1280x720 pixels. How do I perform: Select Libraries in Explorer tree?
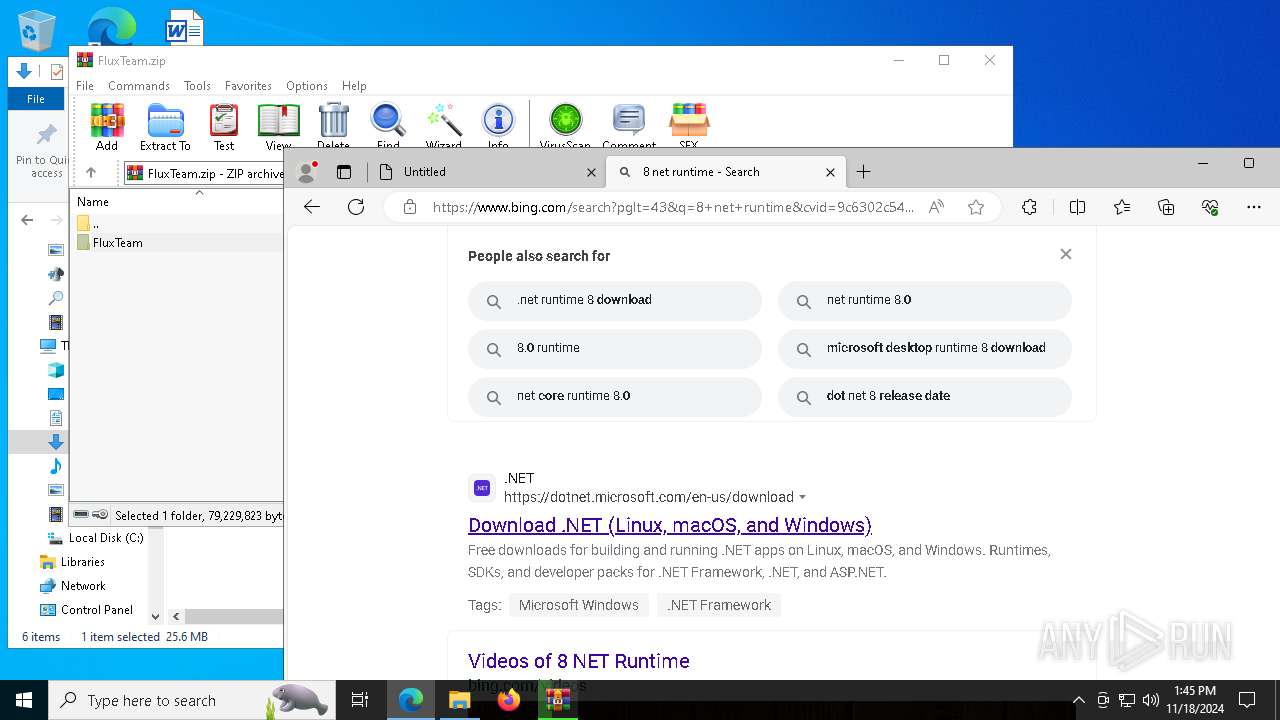83,562
